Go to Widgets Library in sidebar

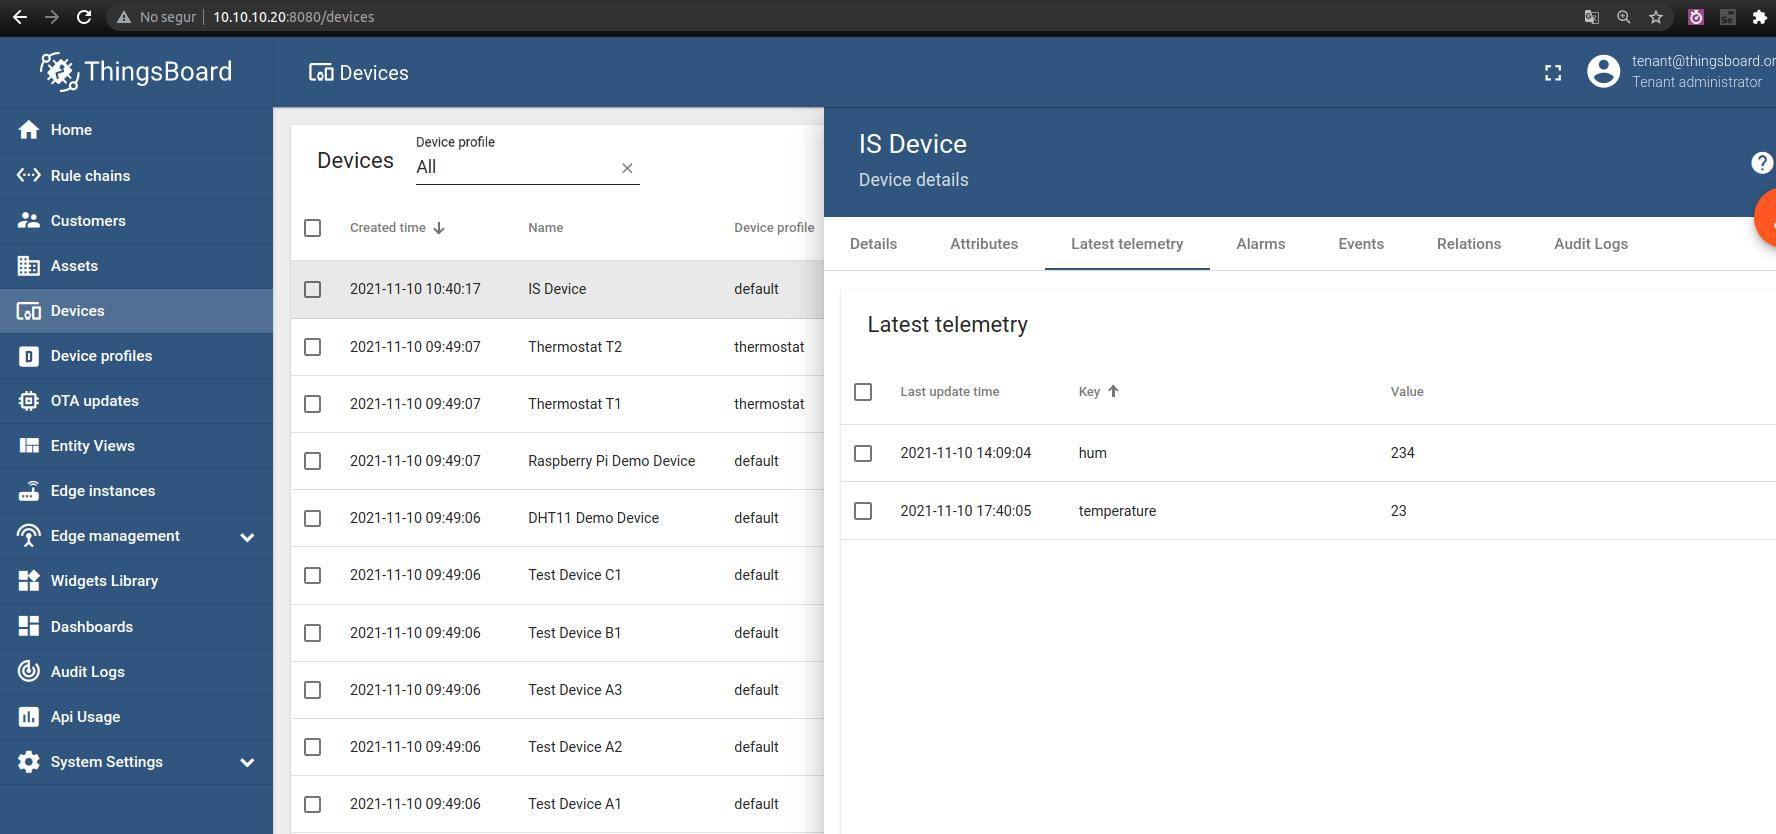point(104,581)
